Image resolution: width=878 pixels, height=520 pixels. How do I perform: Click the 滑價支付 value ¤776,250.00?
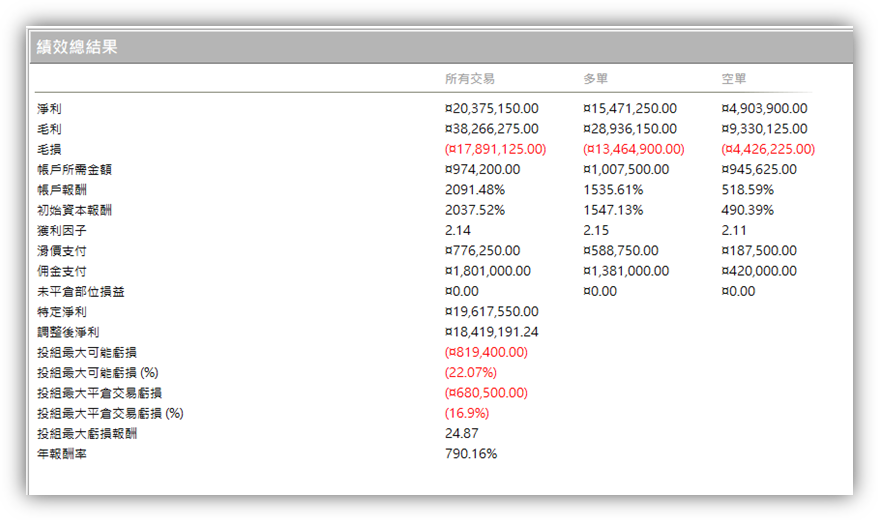pyautogui.click(x=483, y=251)
